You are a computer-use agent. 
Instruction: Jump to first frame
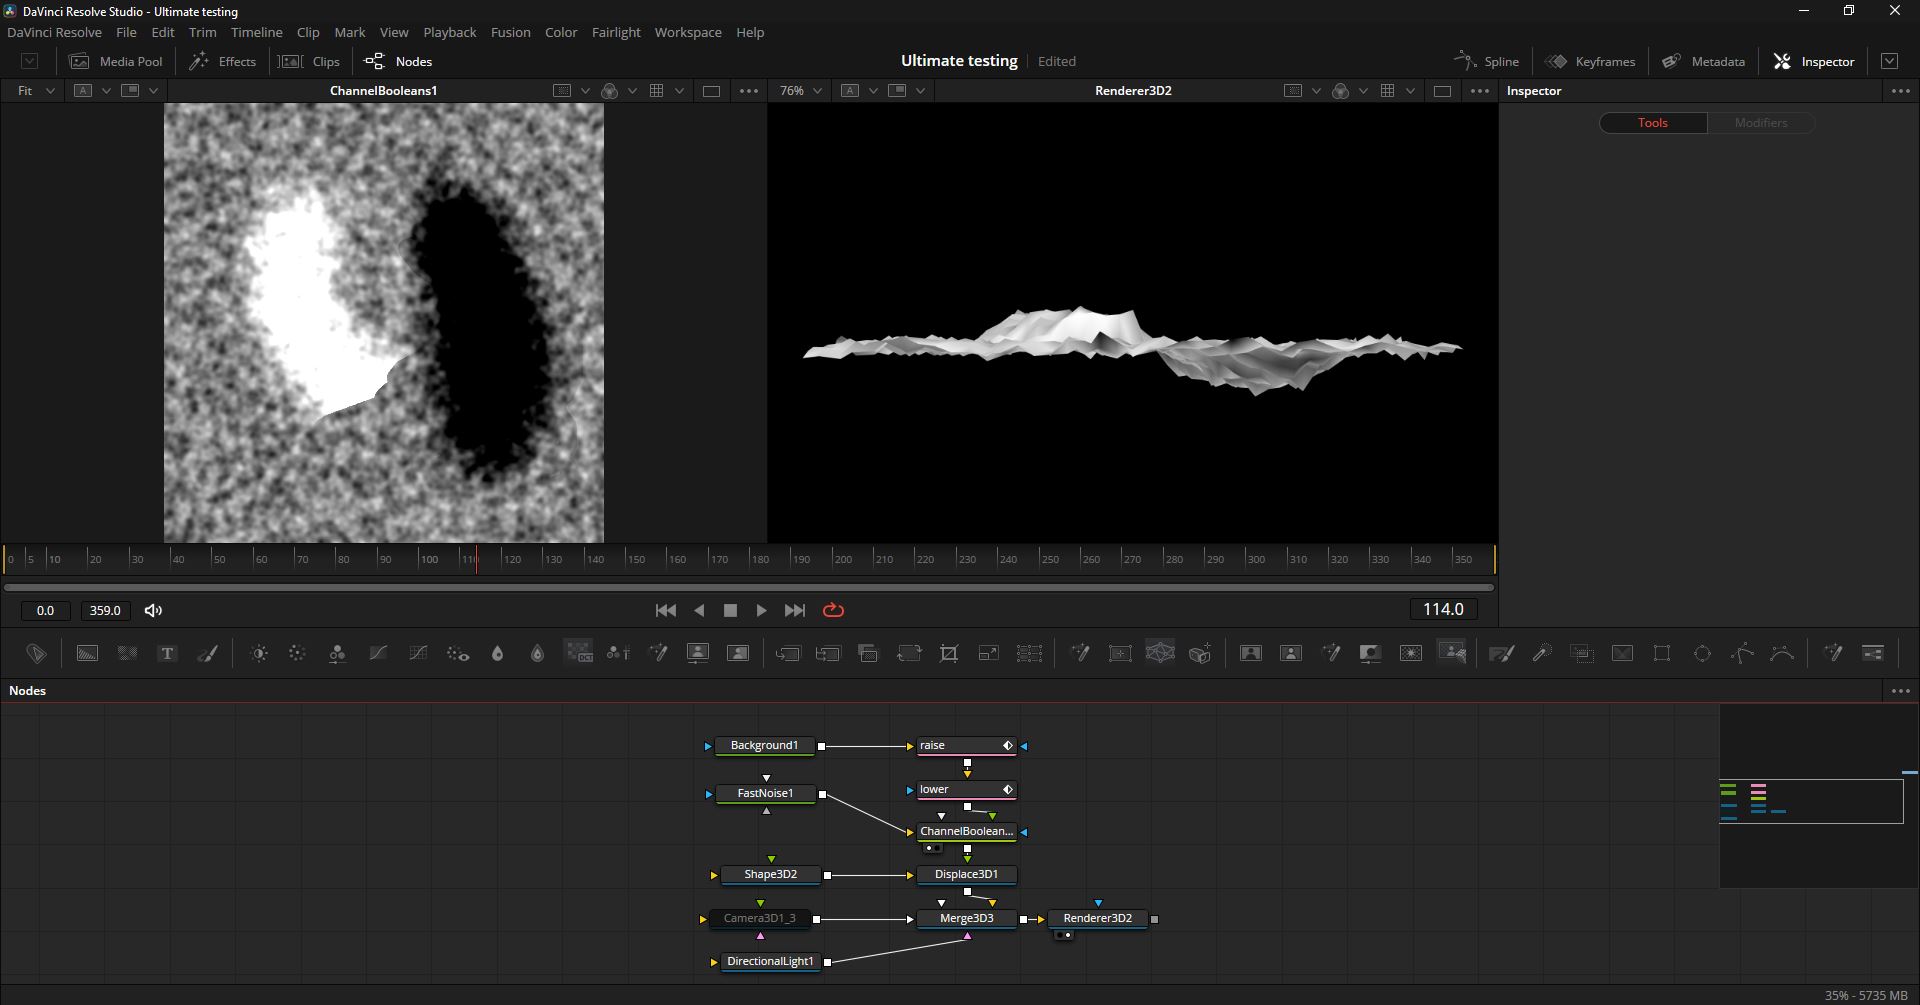click(x=665, y=610)
